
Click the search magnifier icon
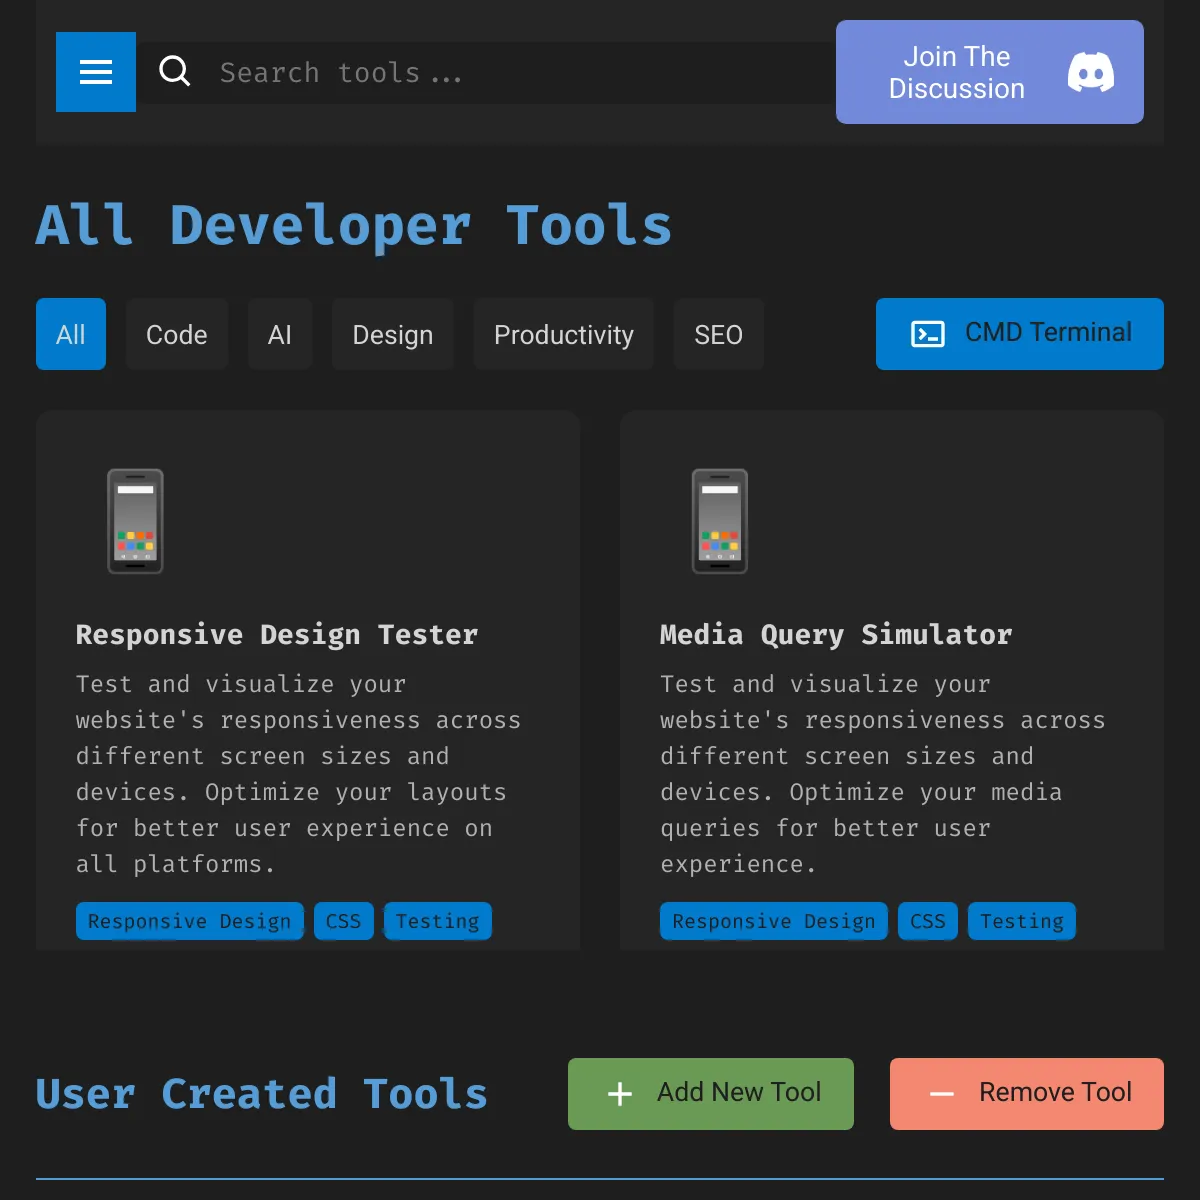click(x=175, y=72)
